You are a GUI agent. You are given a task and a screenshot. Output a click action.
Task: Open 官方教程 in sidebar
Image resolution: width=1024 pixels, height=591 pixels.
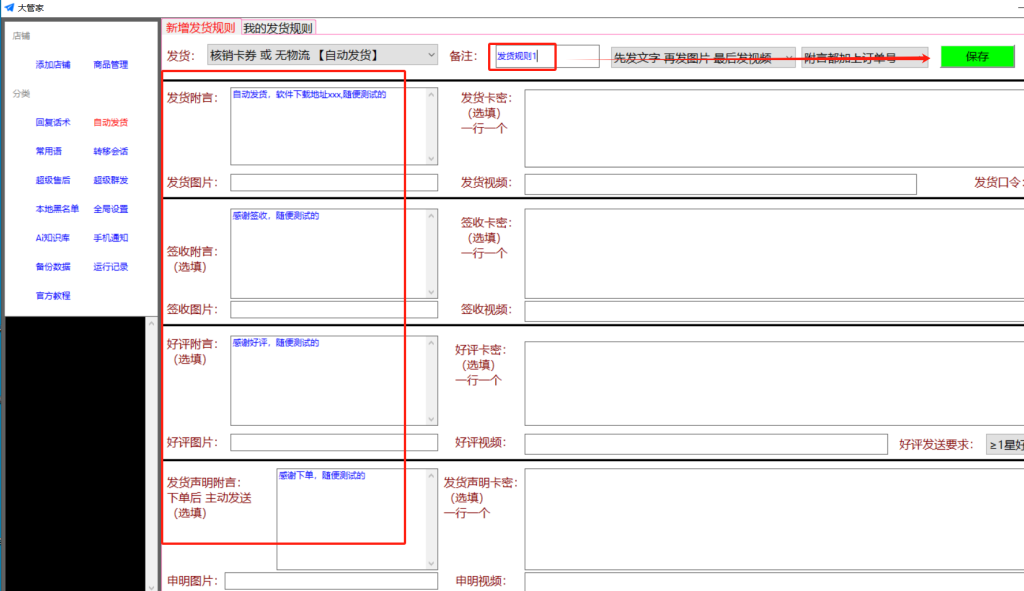pyautogui.click(x=53, y=296)
